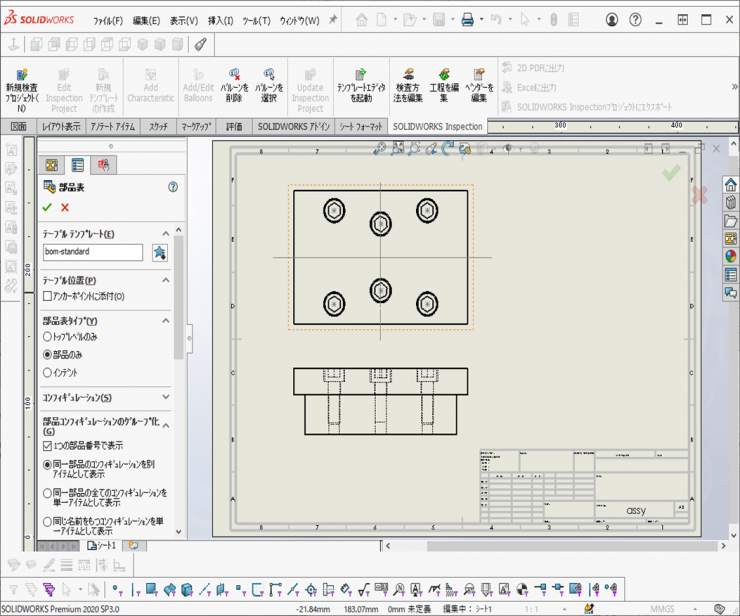Uncheck 1つの部品番号で表示 checkbox

pos(48,445)
